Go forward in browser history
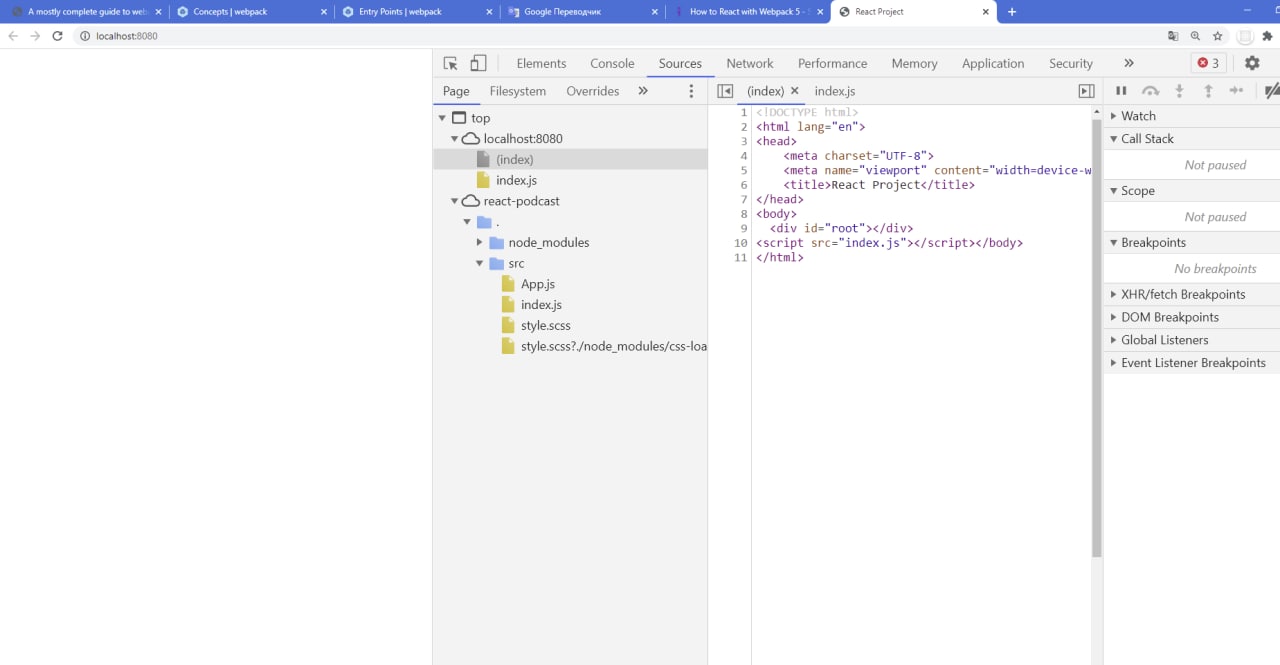This screenshot has width=1280, height=665. pos(35,36)
